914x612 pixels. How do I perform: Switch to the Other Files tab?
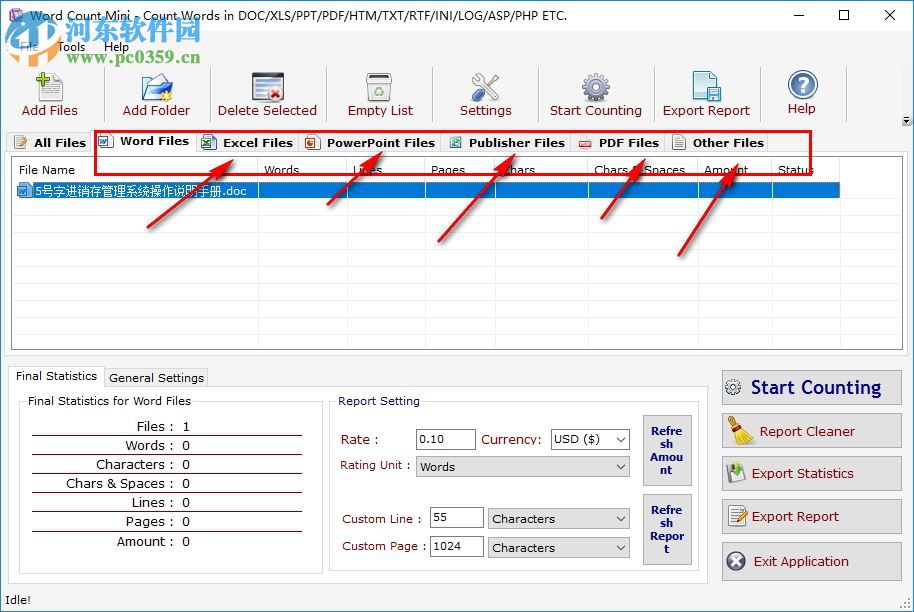point(718,142)
